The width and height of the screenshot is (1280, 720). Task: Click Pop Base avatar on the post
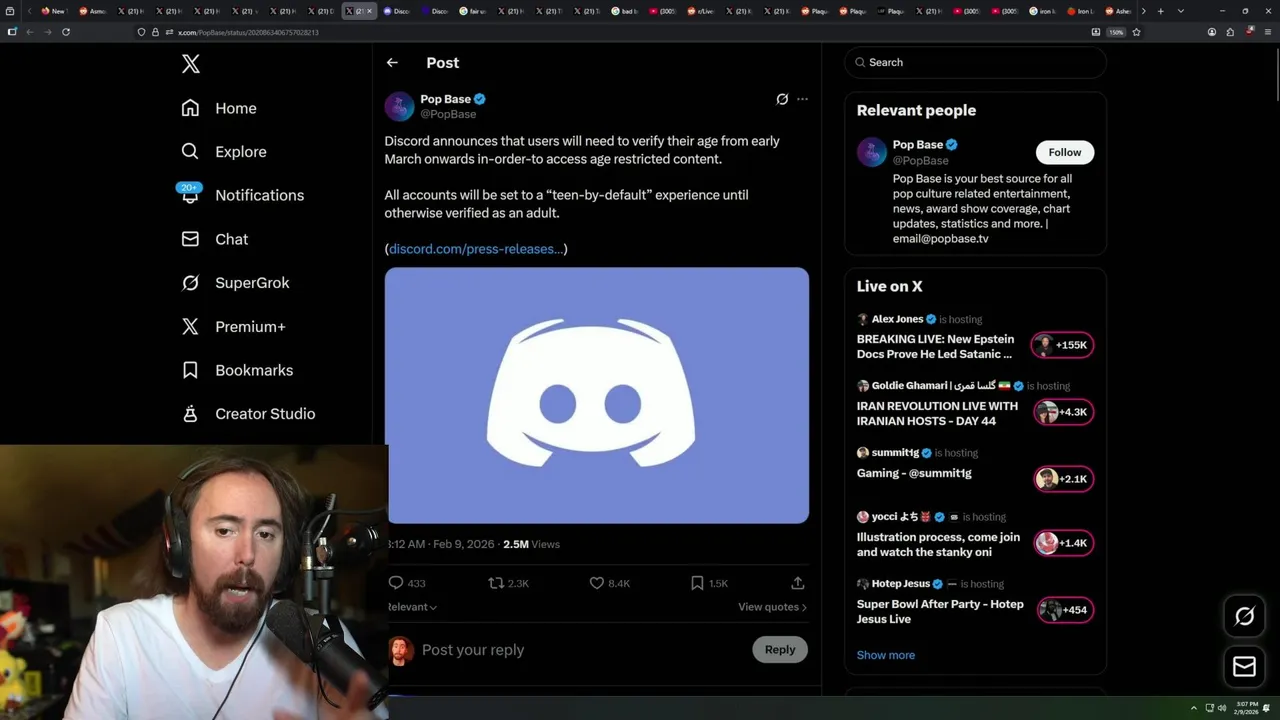(399, 106)
